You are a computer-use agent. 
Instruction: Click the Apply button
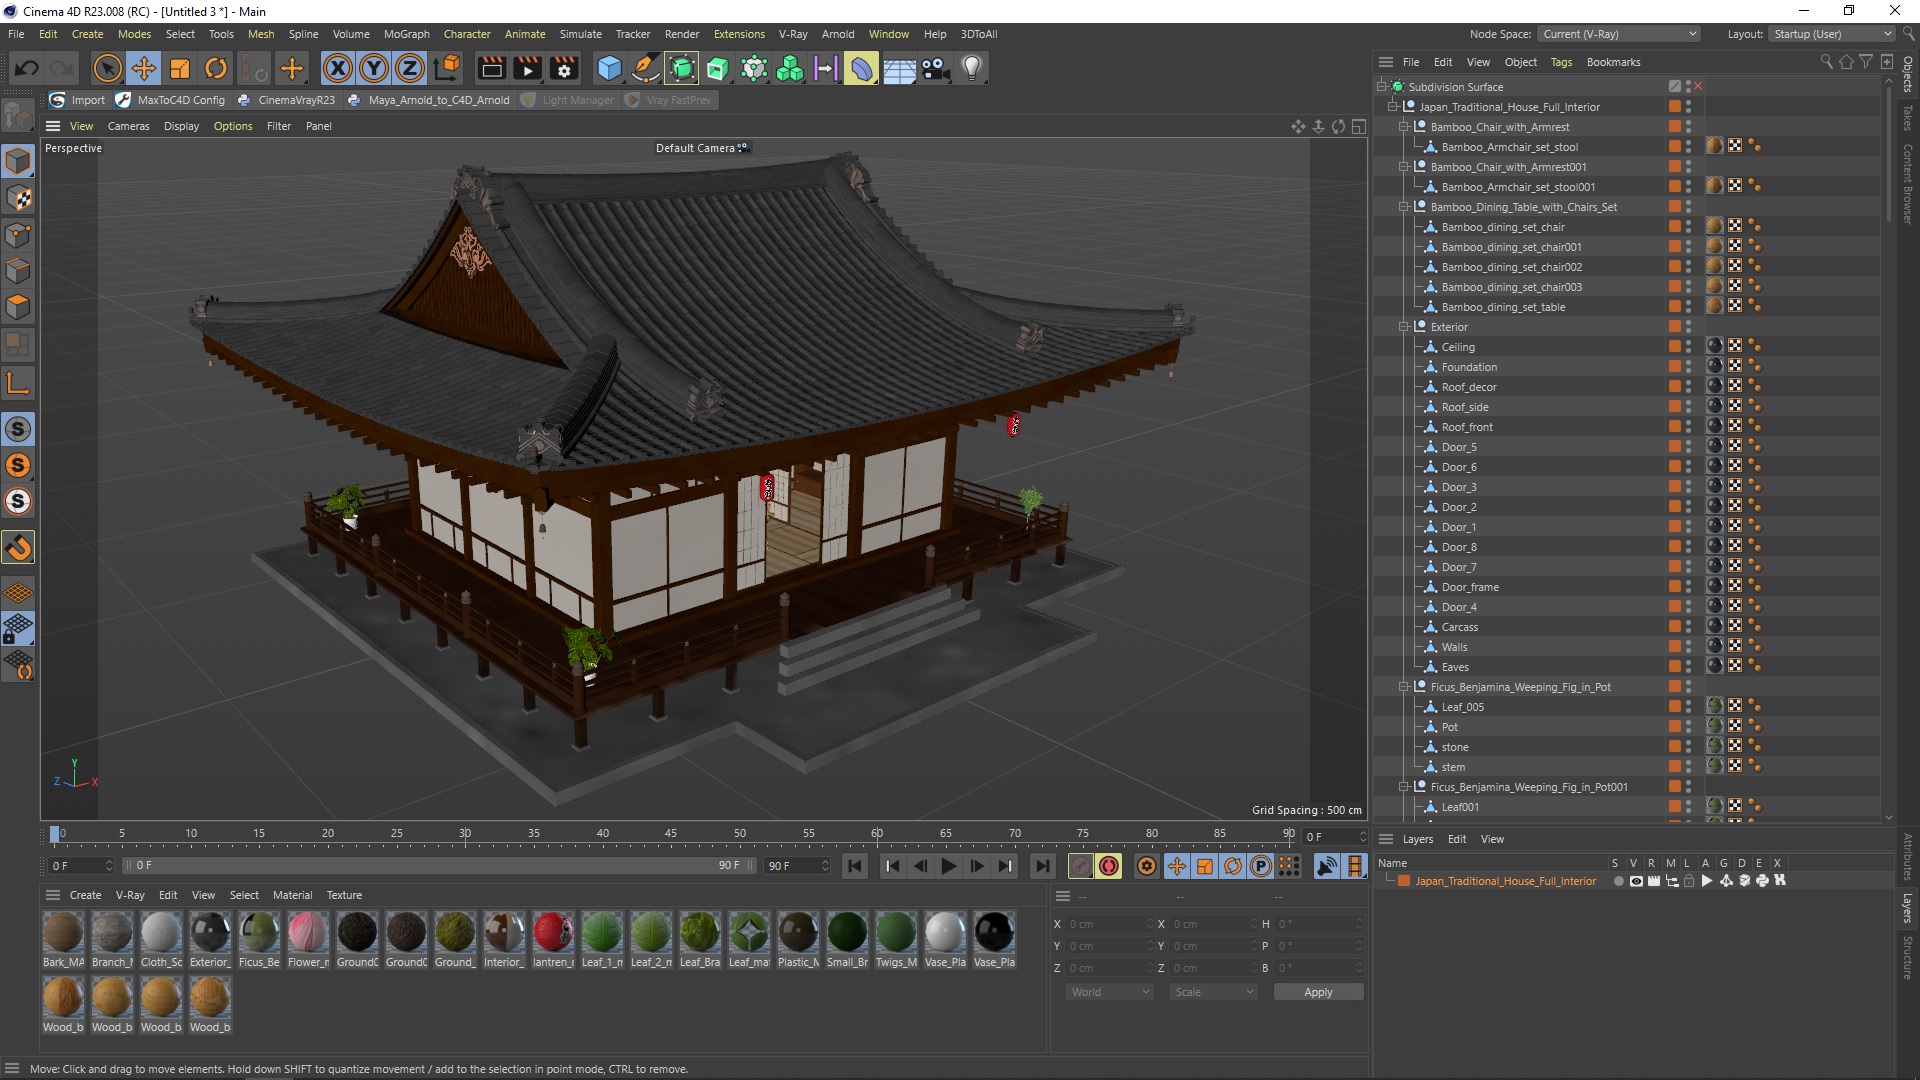click(1318, 992)
